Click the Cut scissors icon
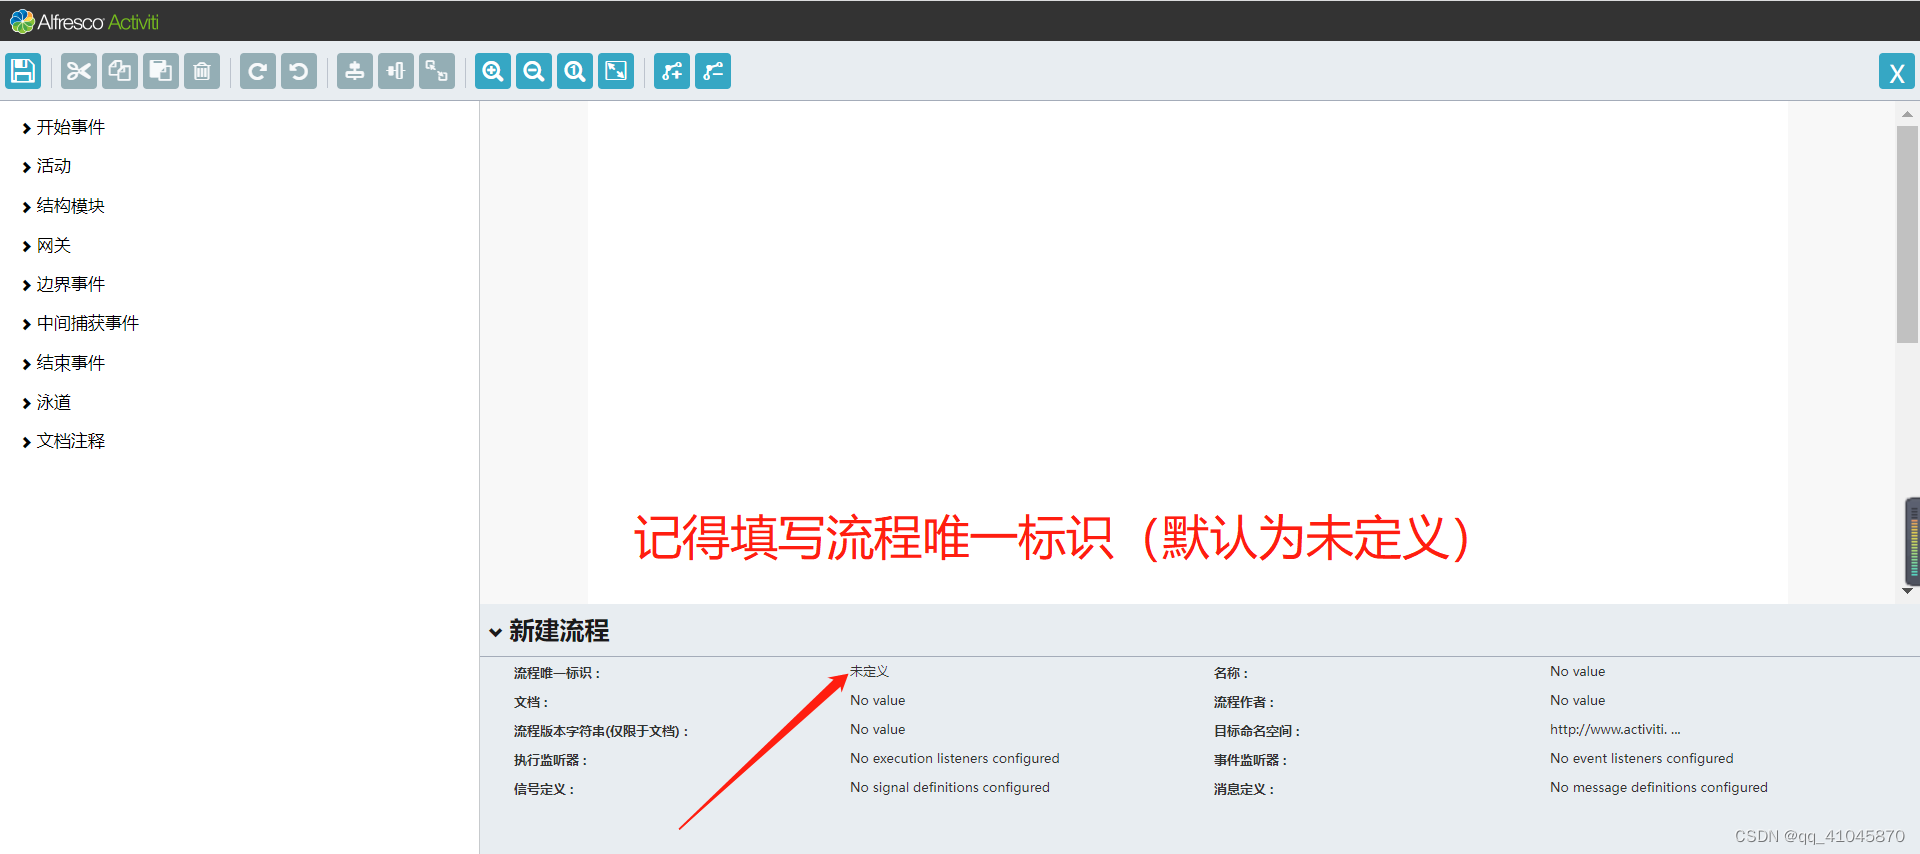Image resolution: width=1920 pixels, height=854 pixels. pos(79,71)
